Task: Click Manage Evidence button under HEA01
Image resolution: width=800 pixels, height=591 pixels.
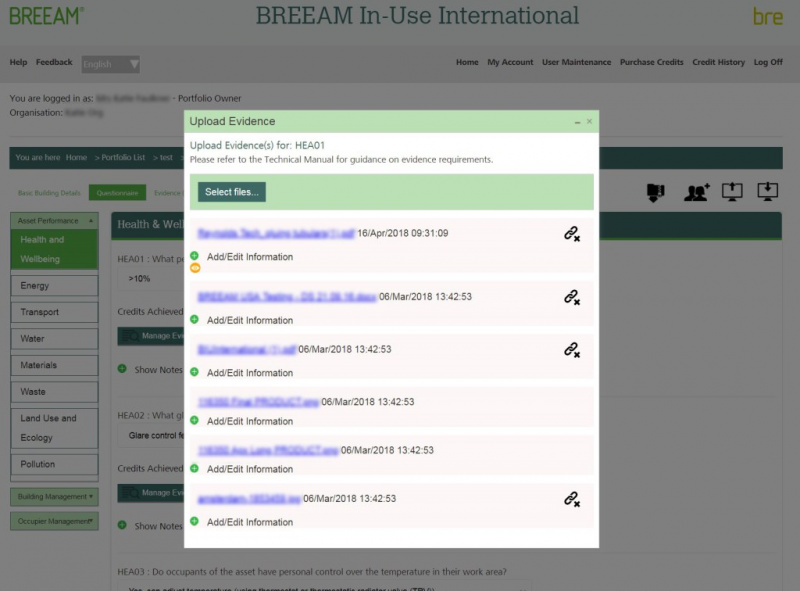Action: pos(151,336)
